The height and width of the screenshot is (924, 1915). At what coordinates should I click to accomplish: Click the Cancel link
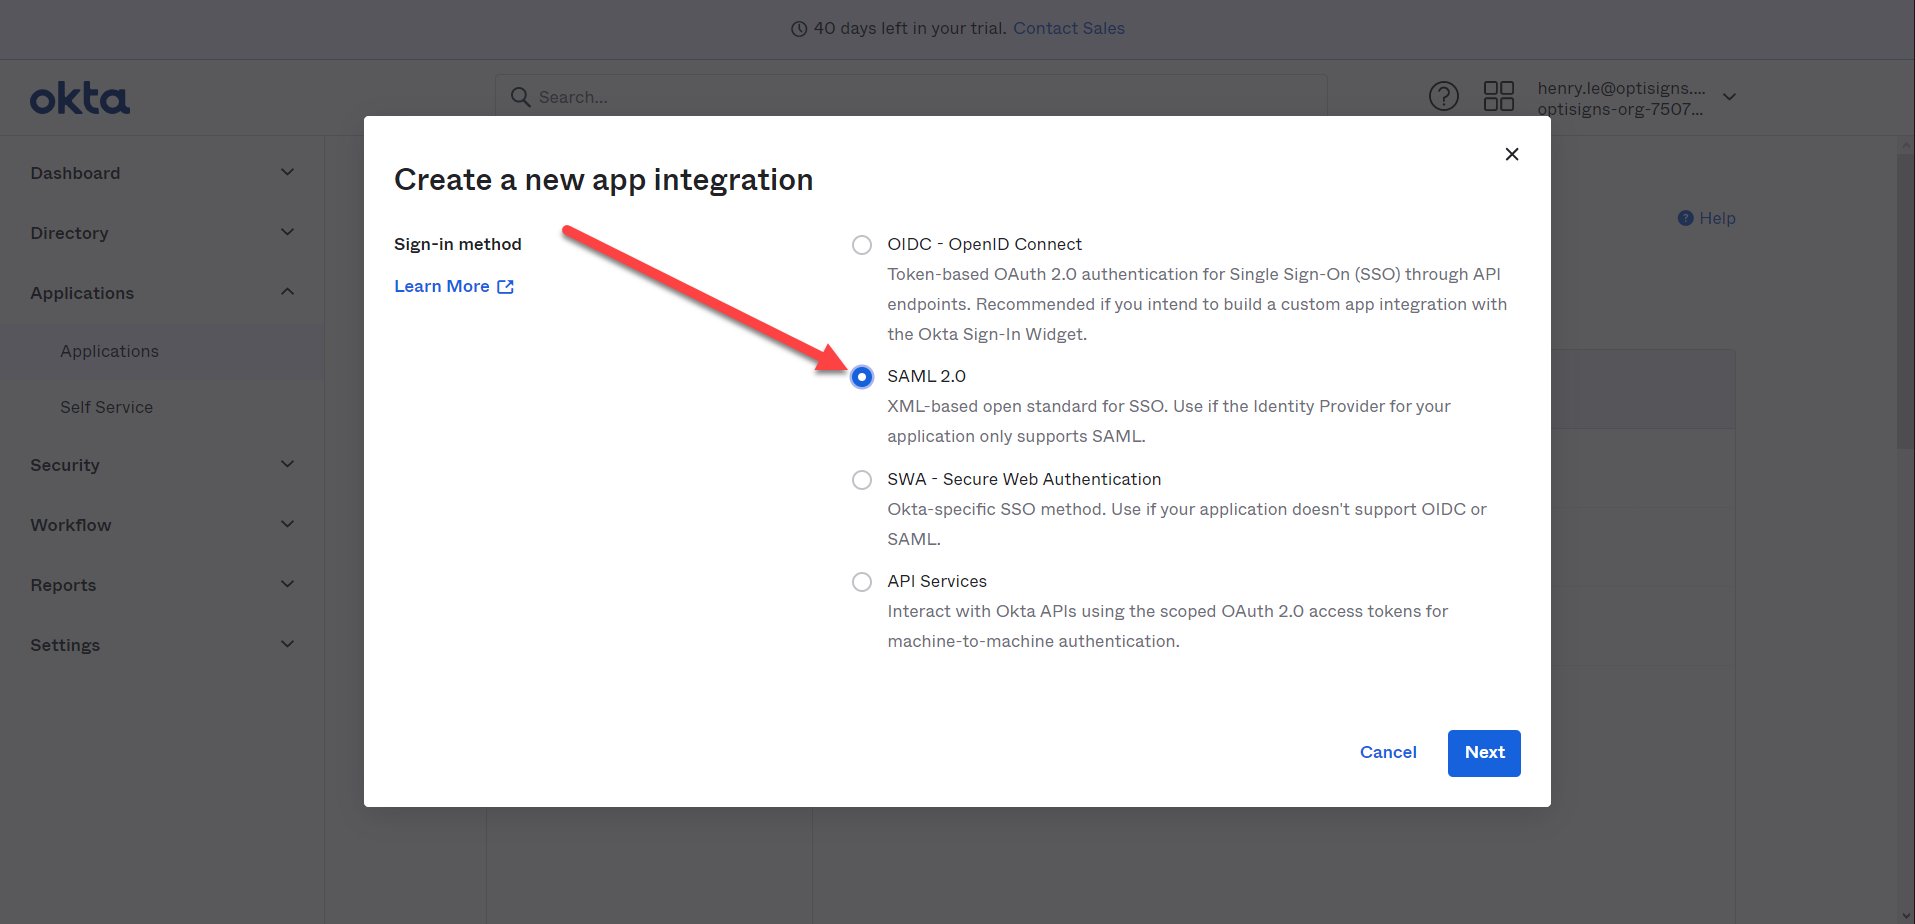point(1387,753)
